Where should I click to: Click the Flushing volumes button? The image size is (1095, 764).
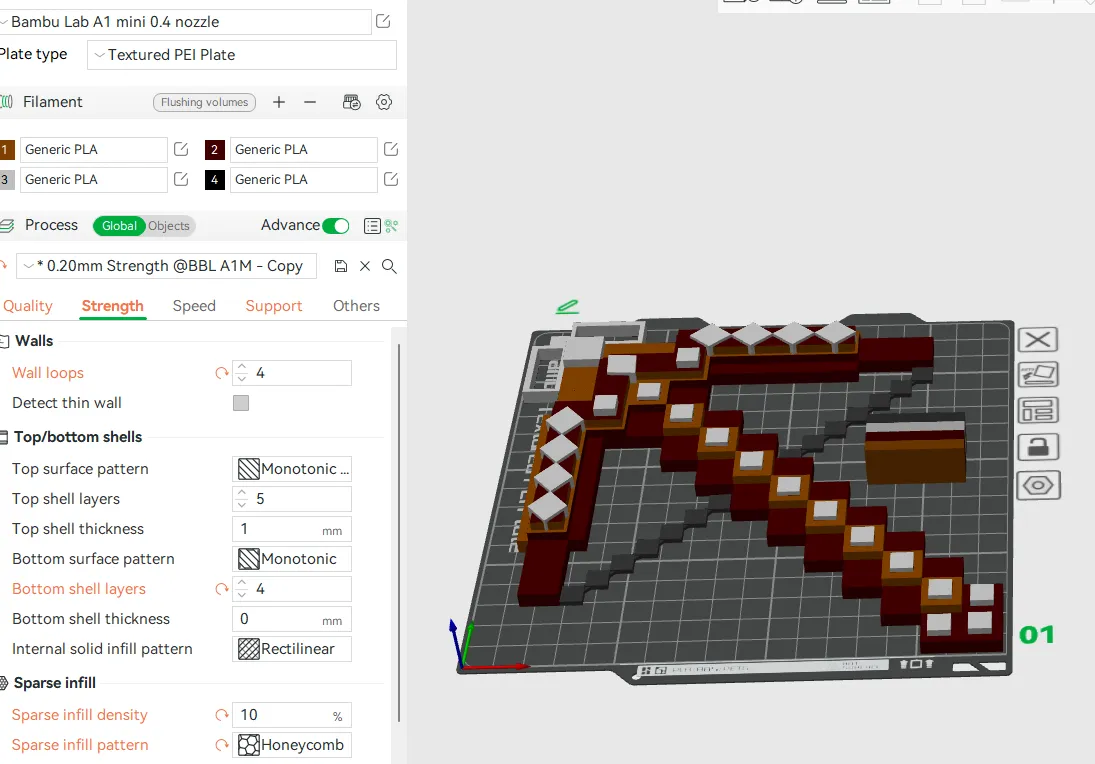point(204,101)
